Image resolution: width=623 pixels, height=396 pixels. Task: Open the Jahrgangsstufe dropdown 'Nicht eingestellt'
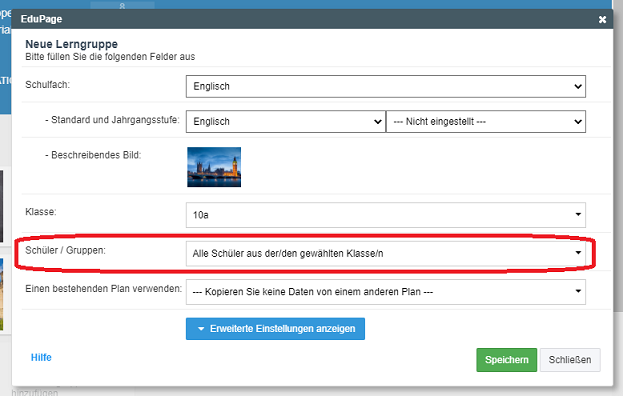pos(486,122)
